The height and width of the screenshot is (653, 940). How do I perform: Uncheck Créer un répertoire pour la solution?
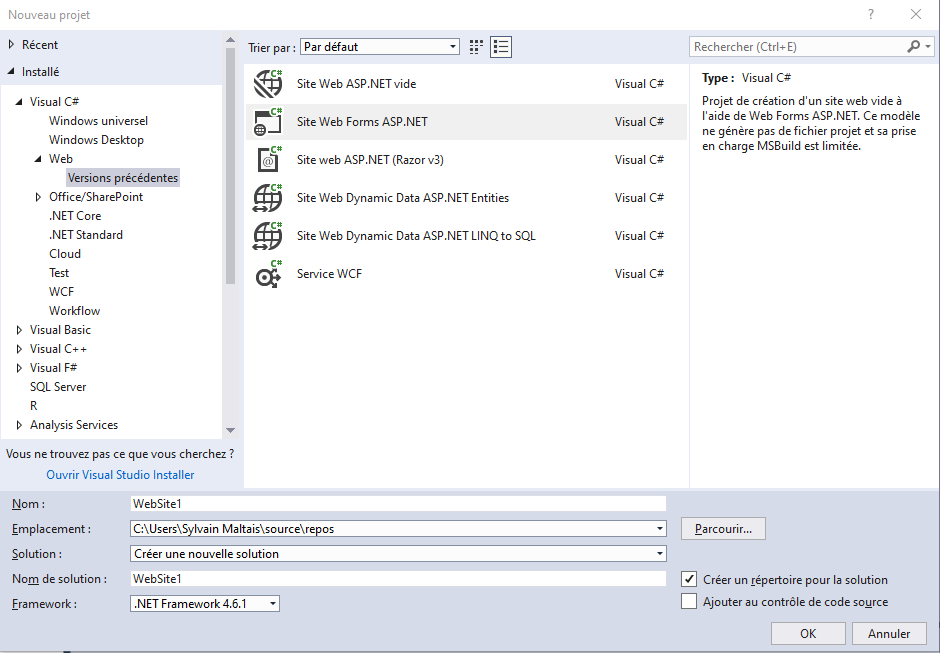point(688,579)
